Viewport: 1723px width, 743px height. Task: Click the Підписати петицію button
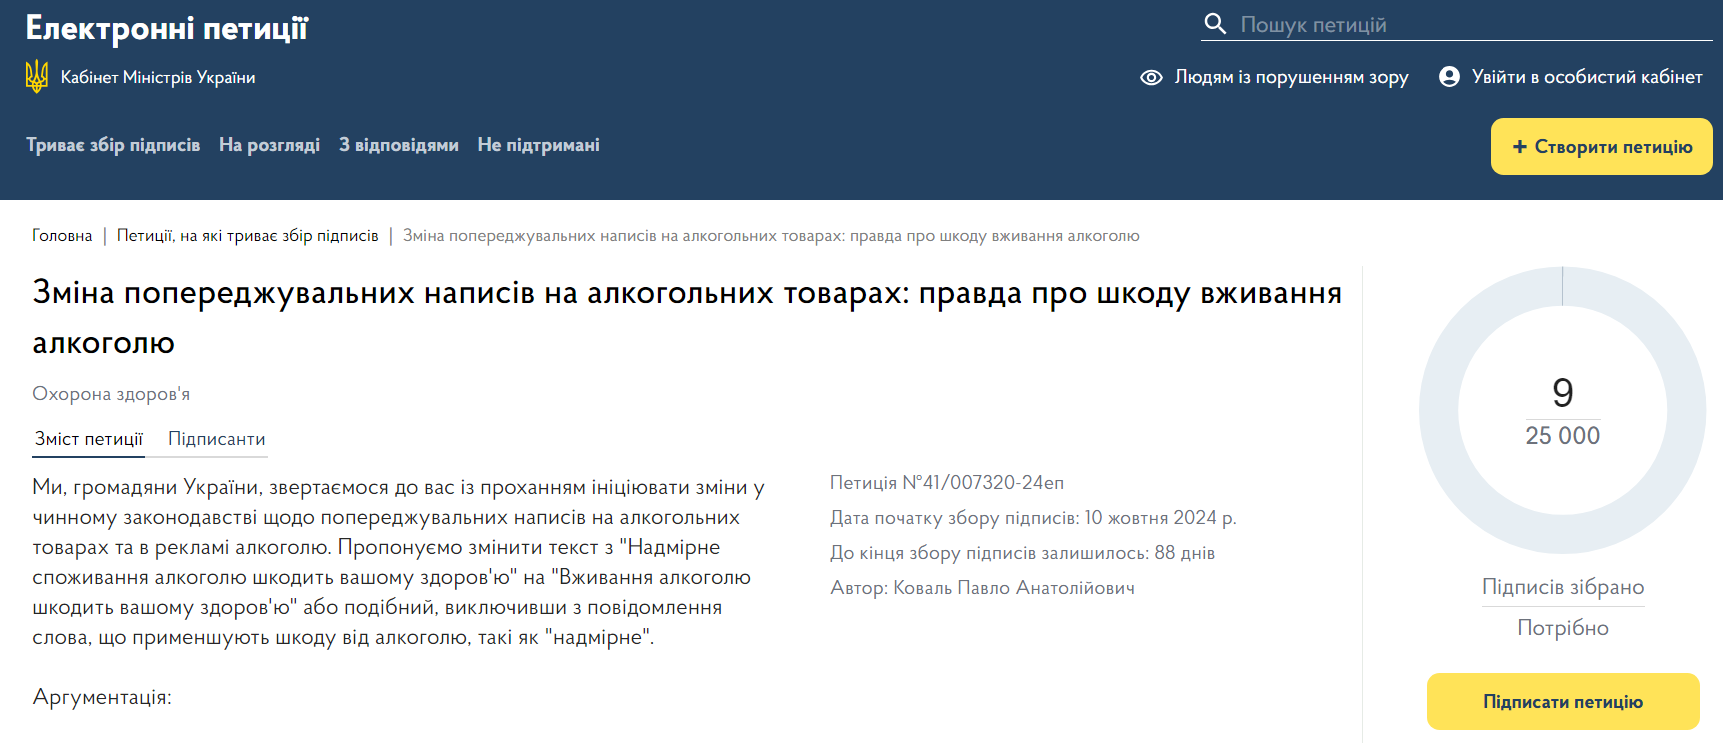point(1562,702)
